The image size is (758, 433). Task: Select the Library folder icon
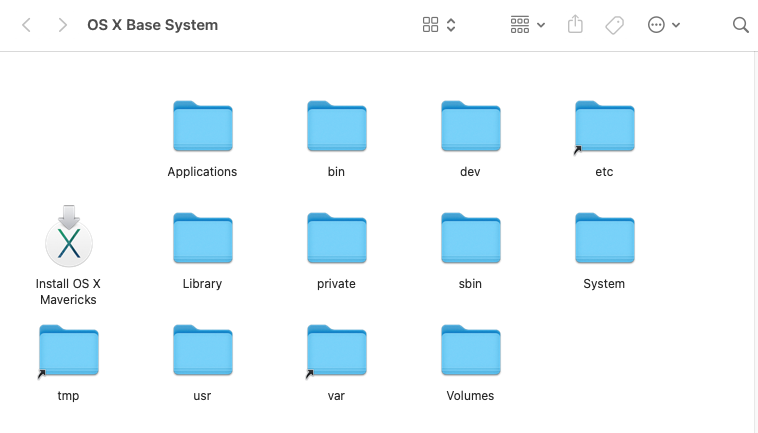(x=203, y=238)
